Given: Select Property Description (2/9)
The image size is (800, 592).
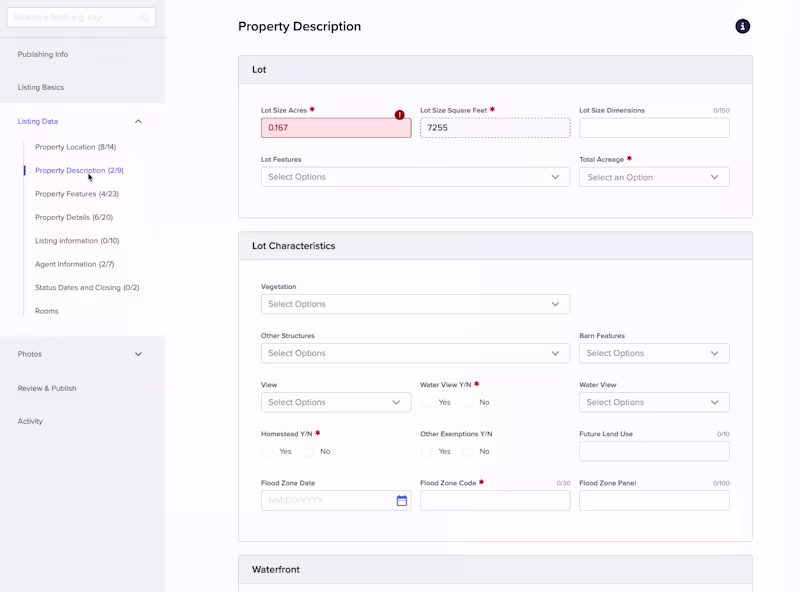Looking at the screenshot, I should click(79, 170).
